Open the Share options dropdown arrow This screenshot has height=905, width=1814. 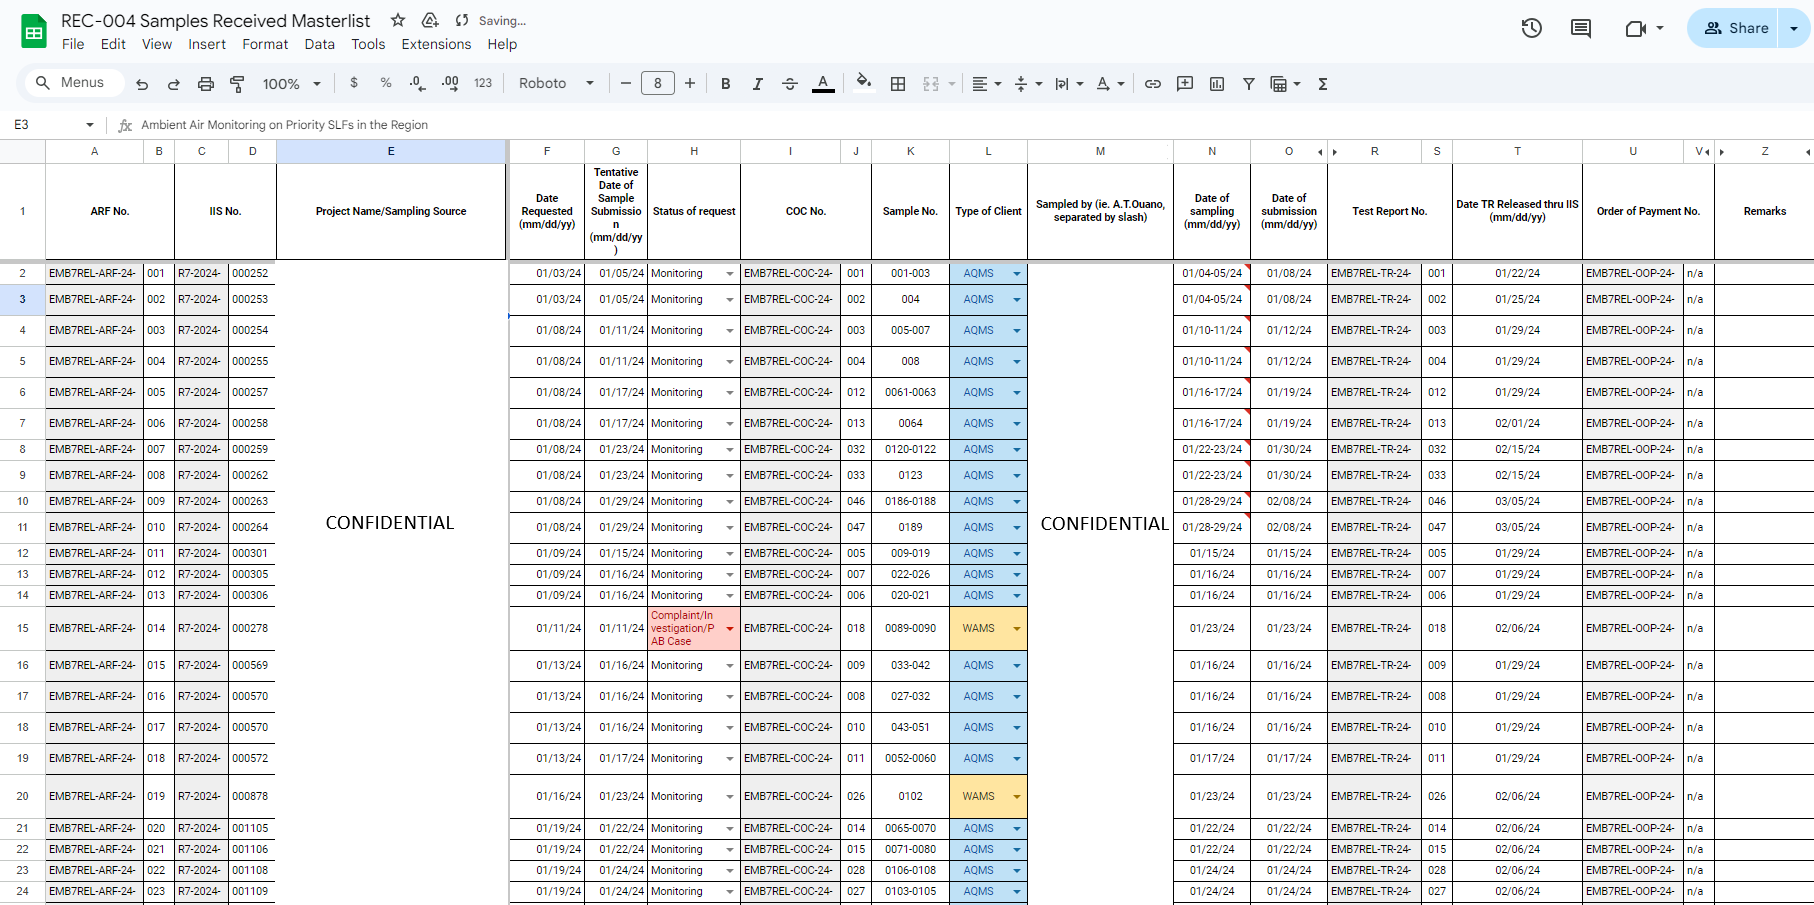tap(1794, 28)
